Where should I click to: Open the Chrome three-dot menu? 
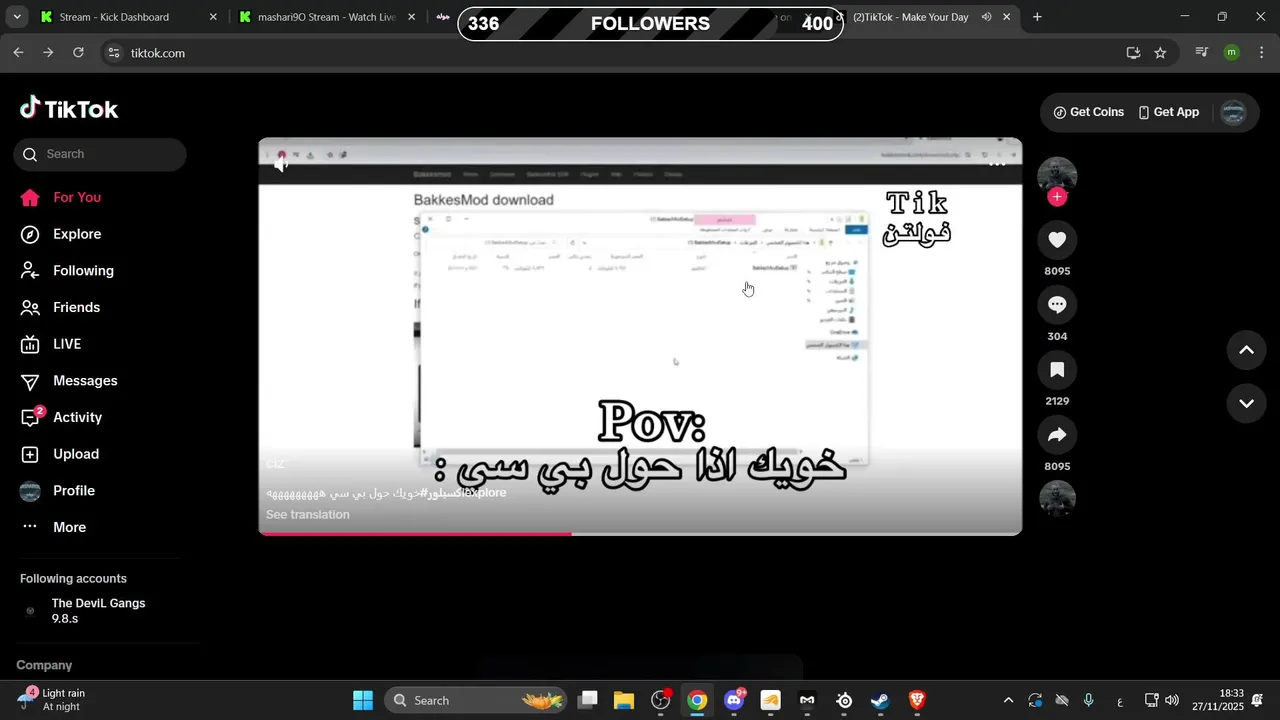click(1260, 53)
